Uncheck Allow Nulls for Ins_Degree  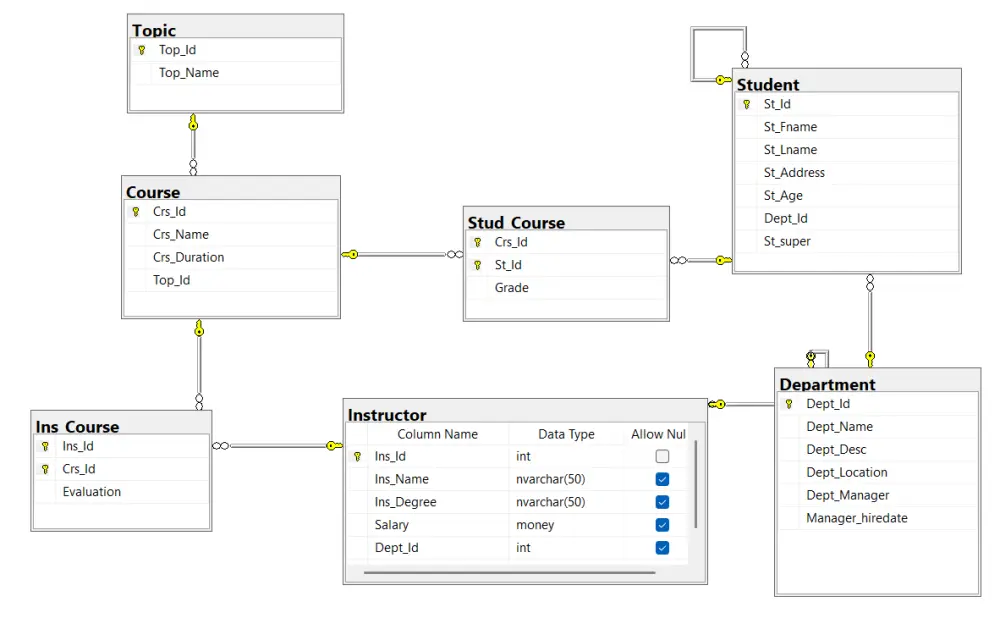pyautogui.click(x=662, y=502)
